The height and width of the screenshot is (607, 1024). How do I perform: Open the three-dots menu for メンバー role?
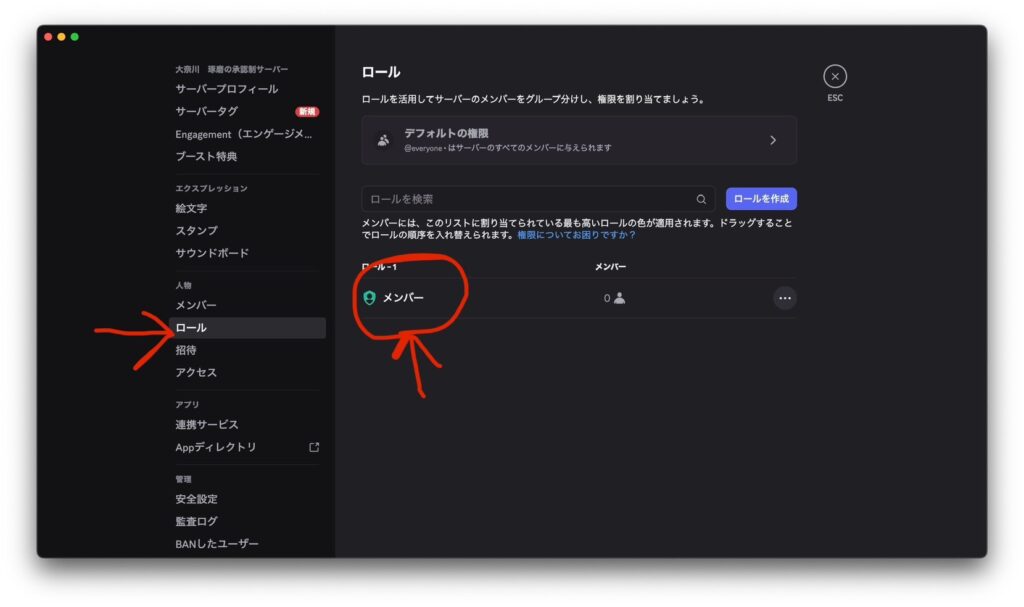click(784, 298)
